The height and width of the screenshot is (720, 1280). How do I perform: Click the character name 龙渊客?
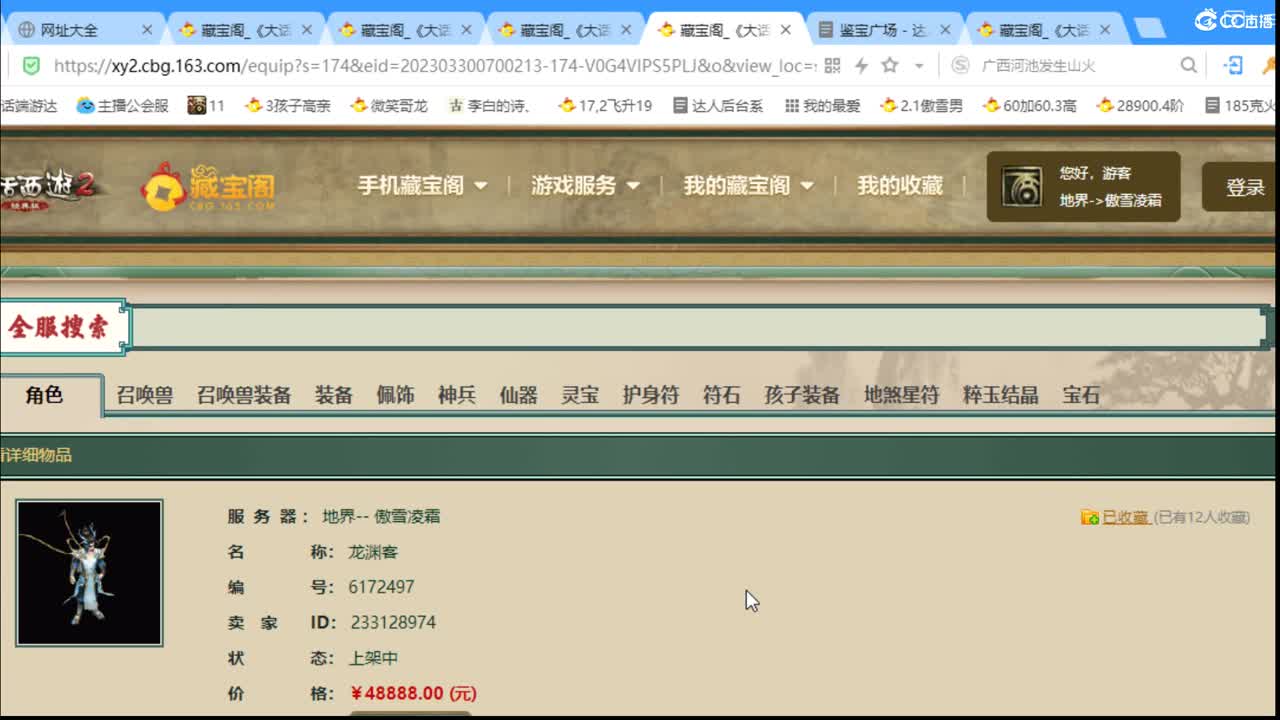point(373,552)
